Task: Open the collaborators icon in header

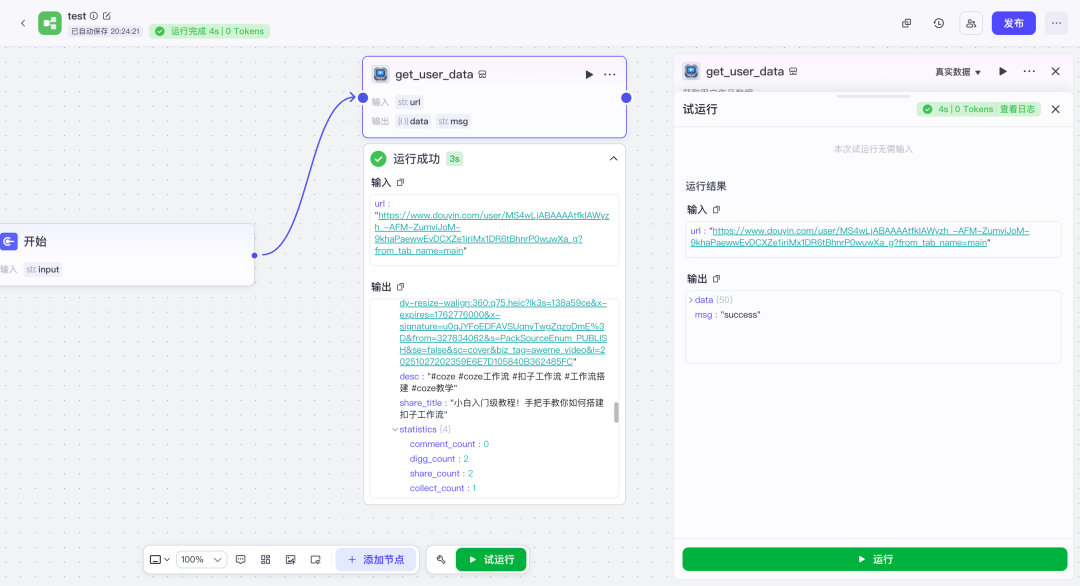Action: (970, 23)
